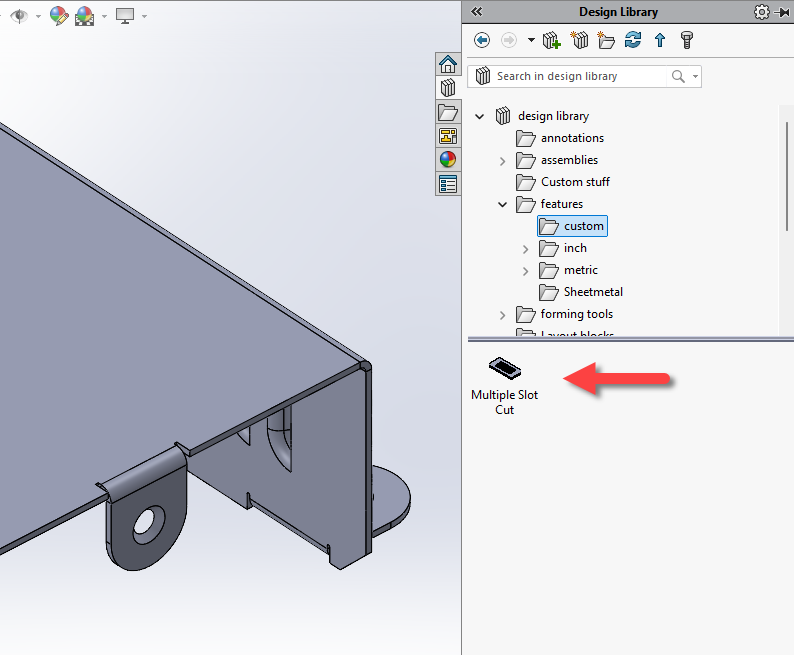Open the View Palette tab
Screen dimensions: 794x655
click(448, 136)
